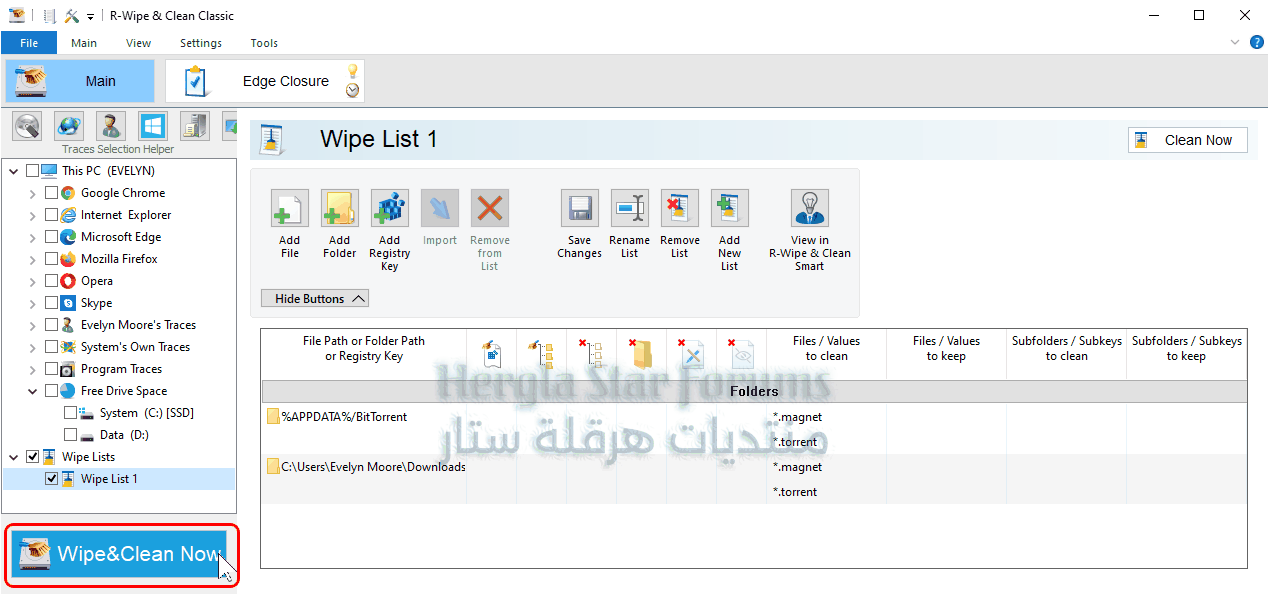This screenshot has height=595, width=1269.
Task: Check the Google Chrome checkbox
Action: coord(52,193)
